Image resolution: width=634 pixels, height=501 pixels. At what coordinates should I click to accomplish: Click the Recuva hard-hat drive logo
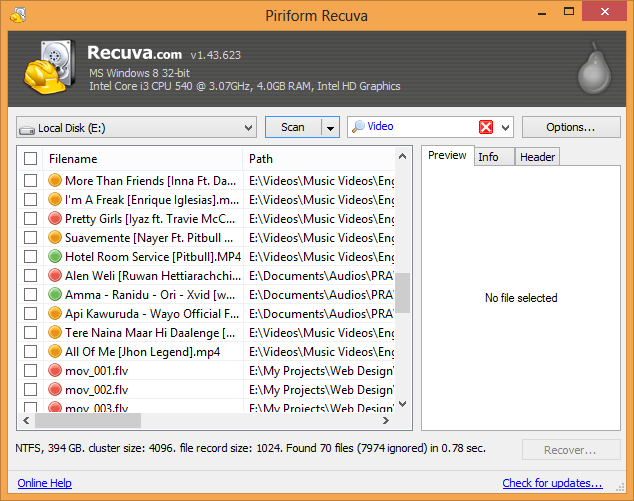tap(49, 67)
